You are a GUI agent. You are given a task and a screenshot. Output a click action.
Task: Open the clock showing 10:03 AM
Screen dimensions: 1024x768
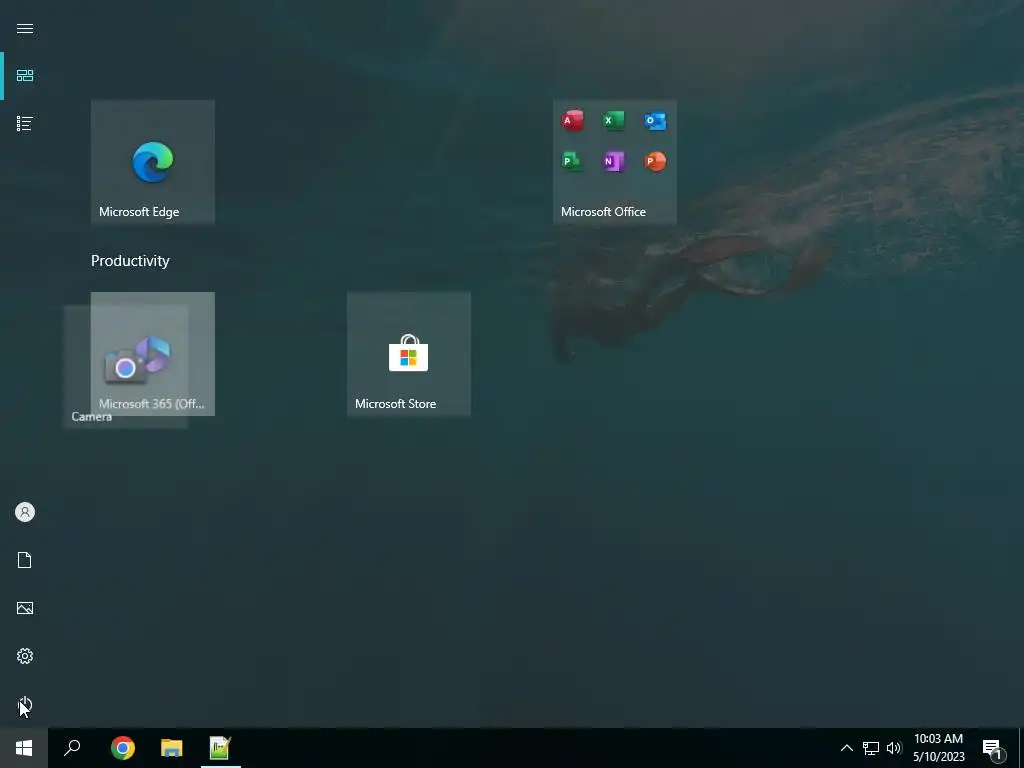coord(938,748)
